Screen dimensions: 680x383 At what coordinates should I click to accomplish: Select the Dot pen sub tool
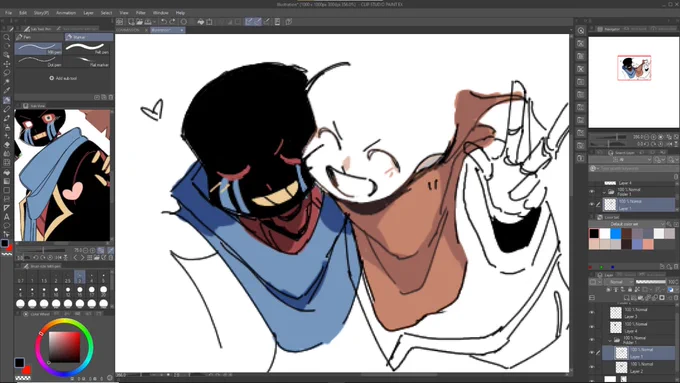(x=39, y=62)
